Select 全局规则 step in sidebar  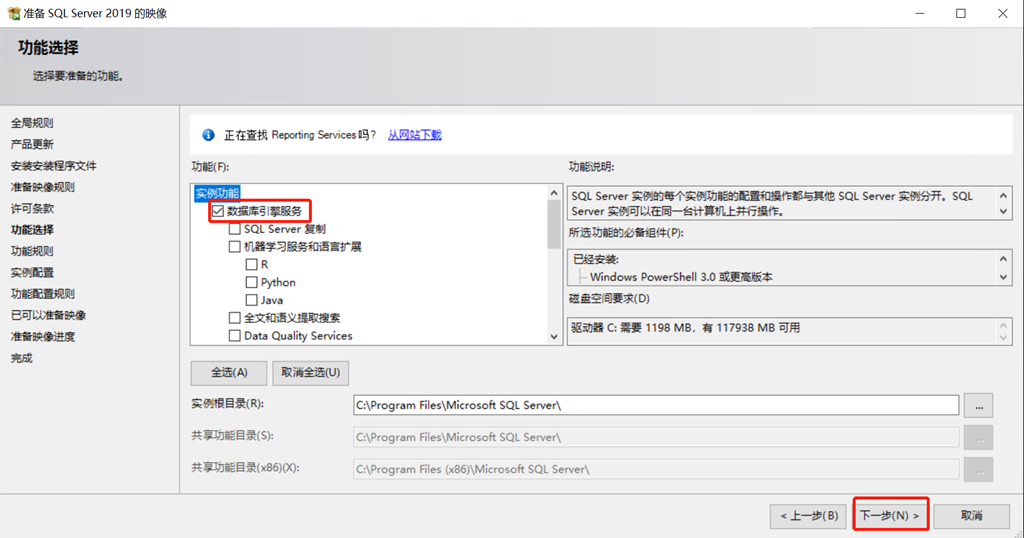pos(32,123)
